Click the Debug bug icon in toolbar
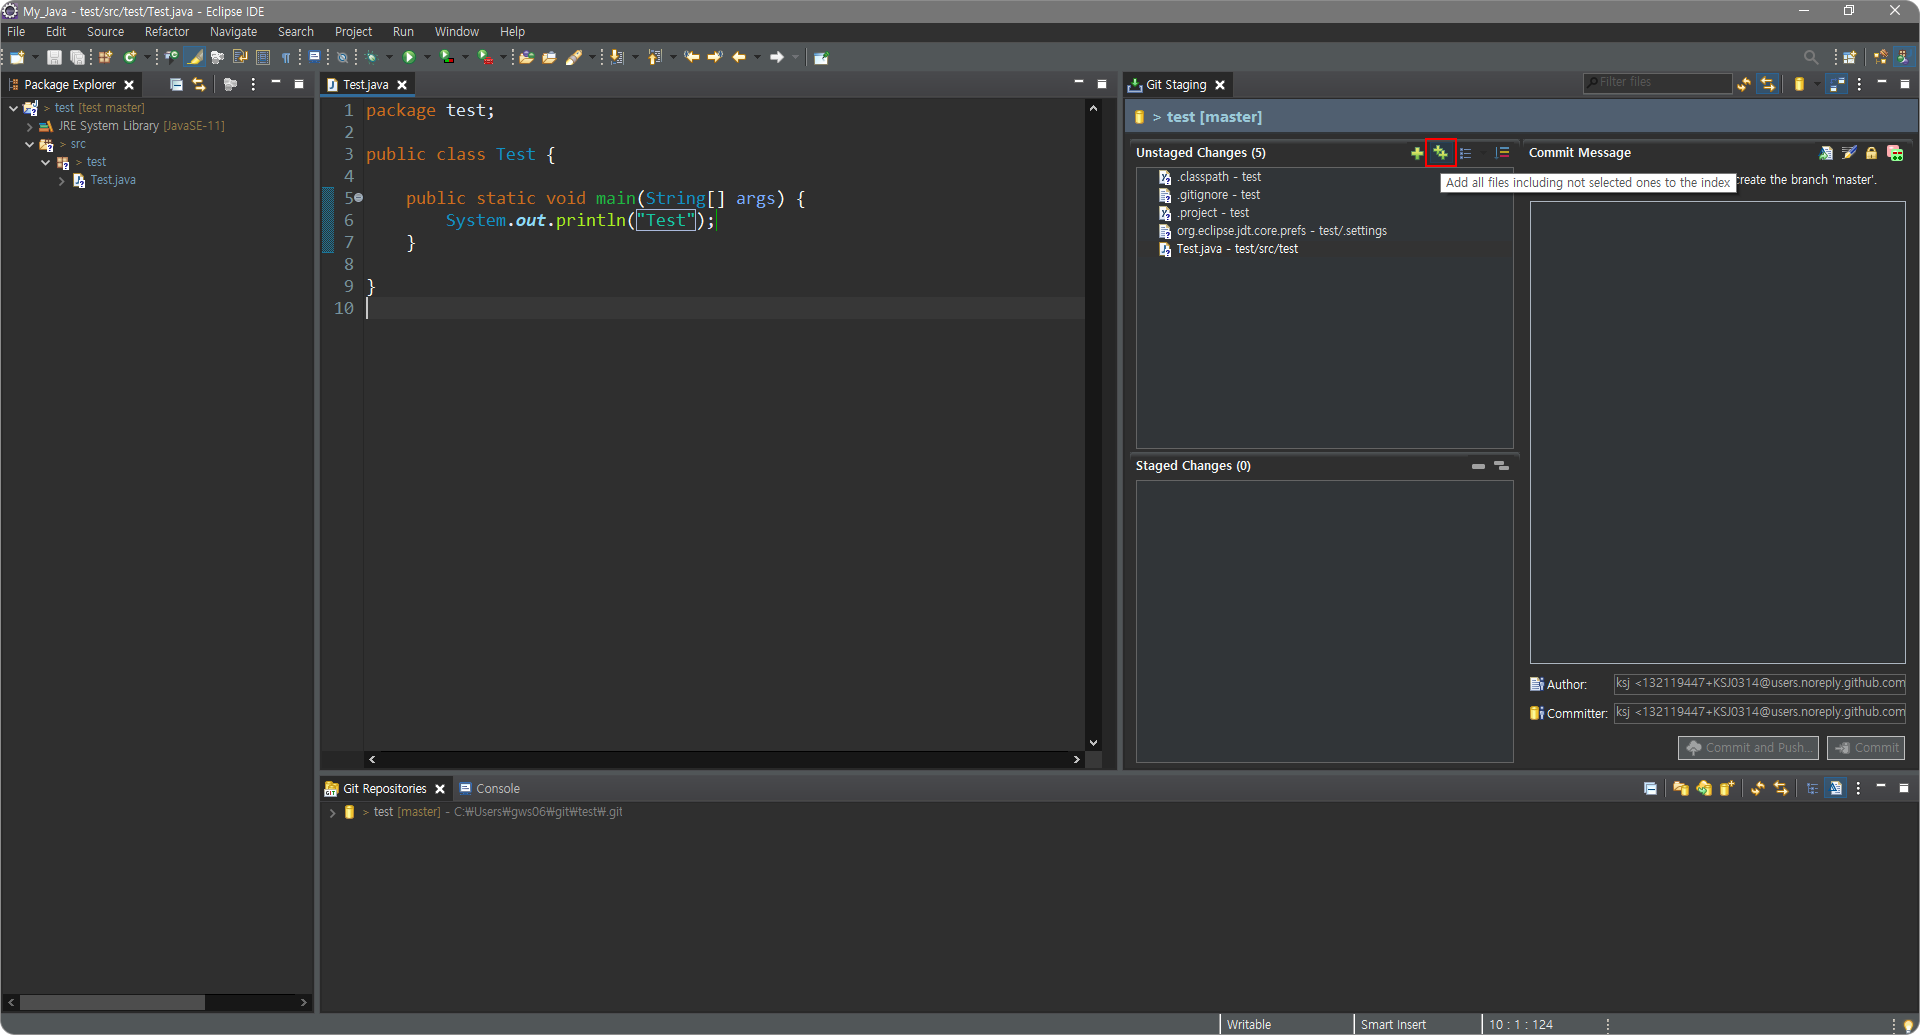The width and height of the screenshot is (1920, 1035). pos(371,57)
